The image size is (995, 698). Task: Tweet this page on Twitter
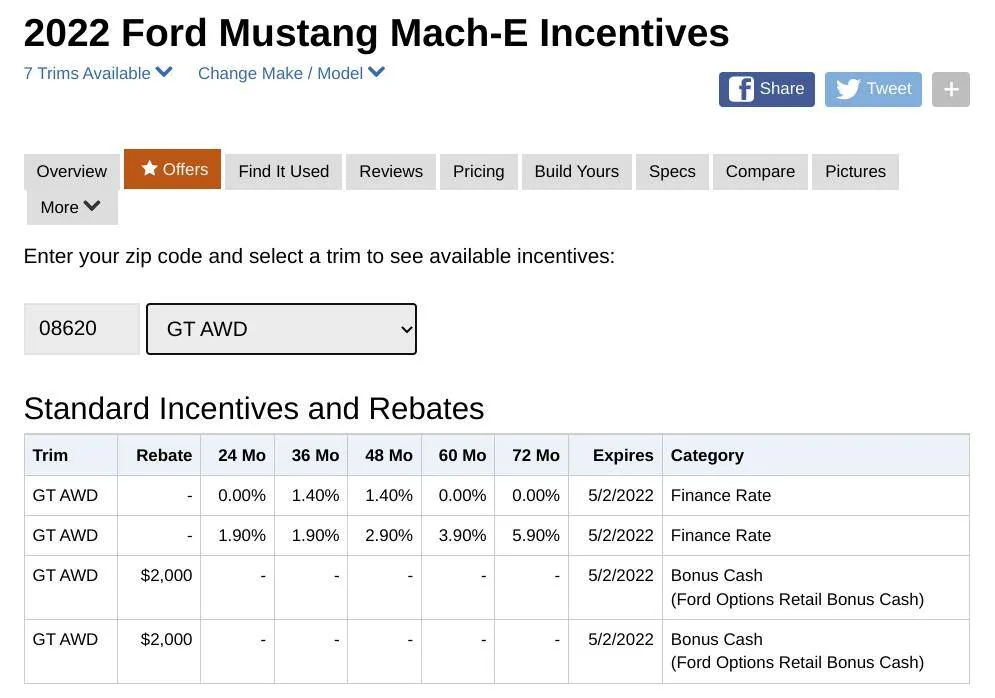[x=873, y=89]
